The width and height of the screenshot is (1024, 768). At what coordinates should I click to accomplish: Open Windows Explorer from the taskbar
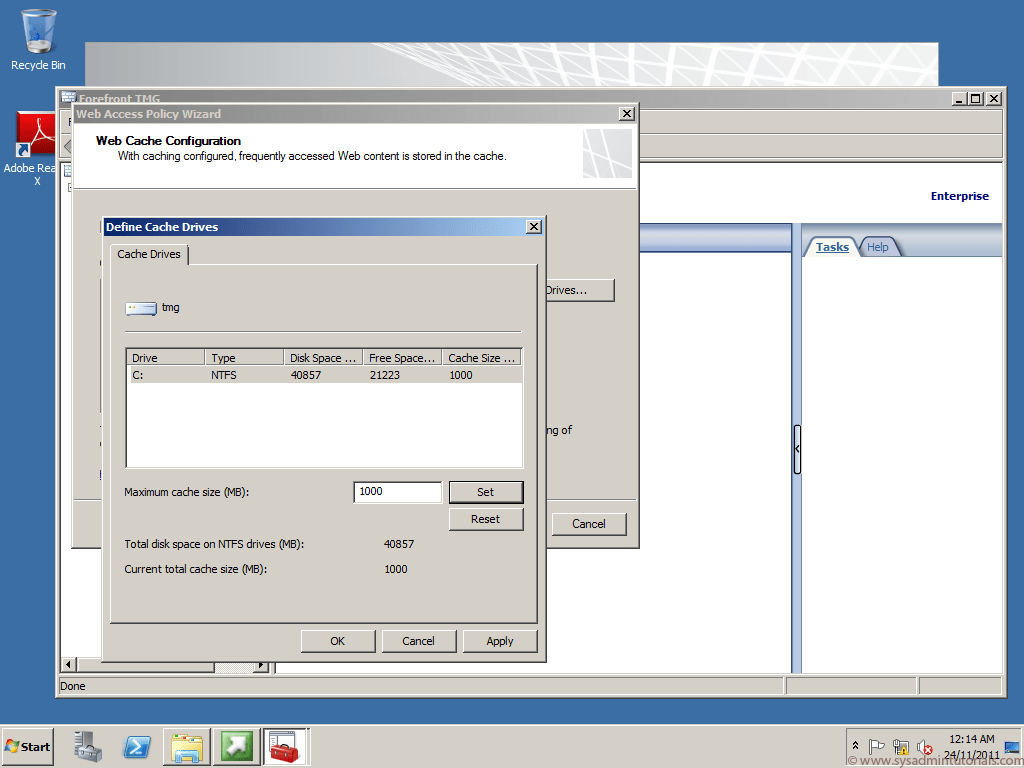coord(187,746)
